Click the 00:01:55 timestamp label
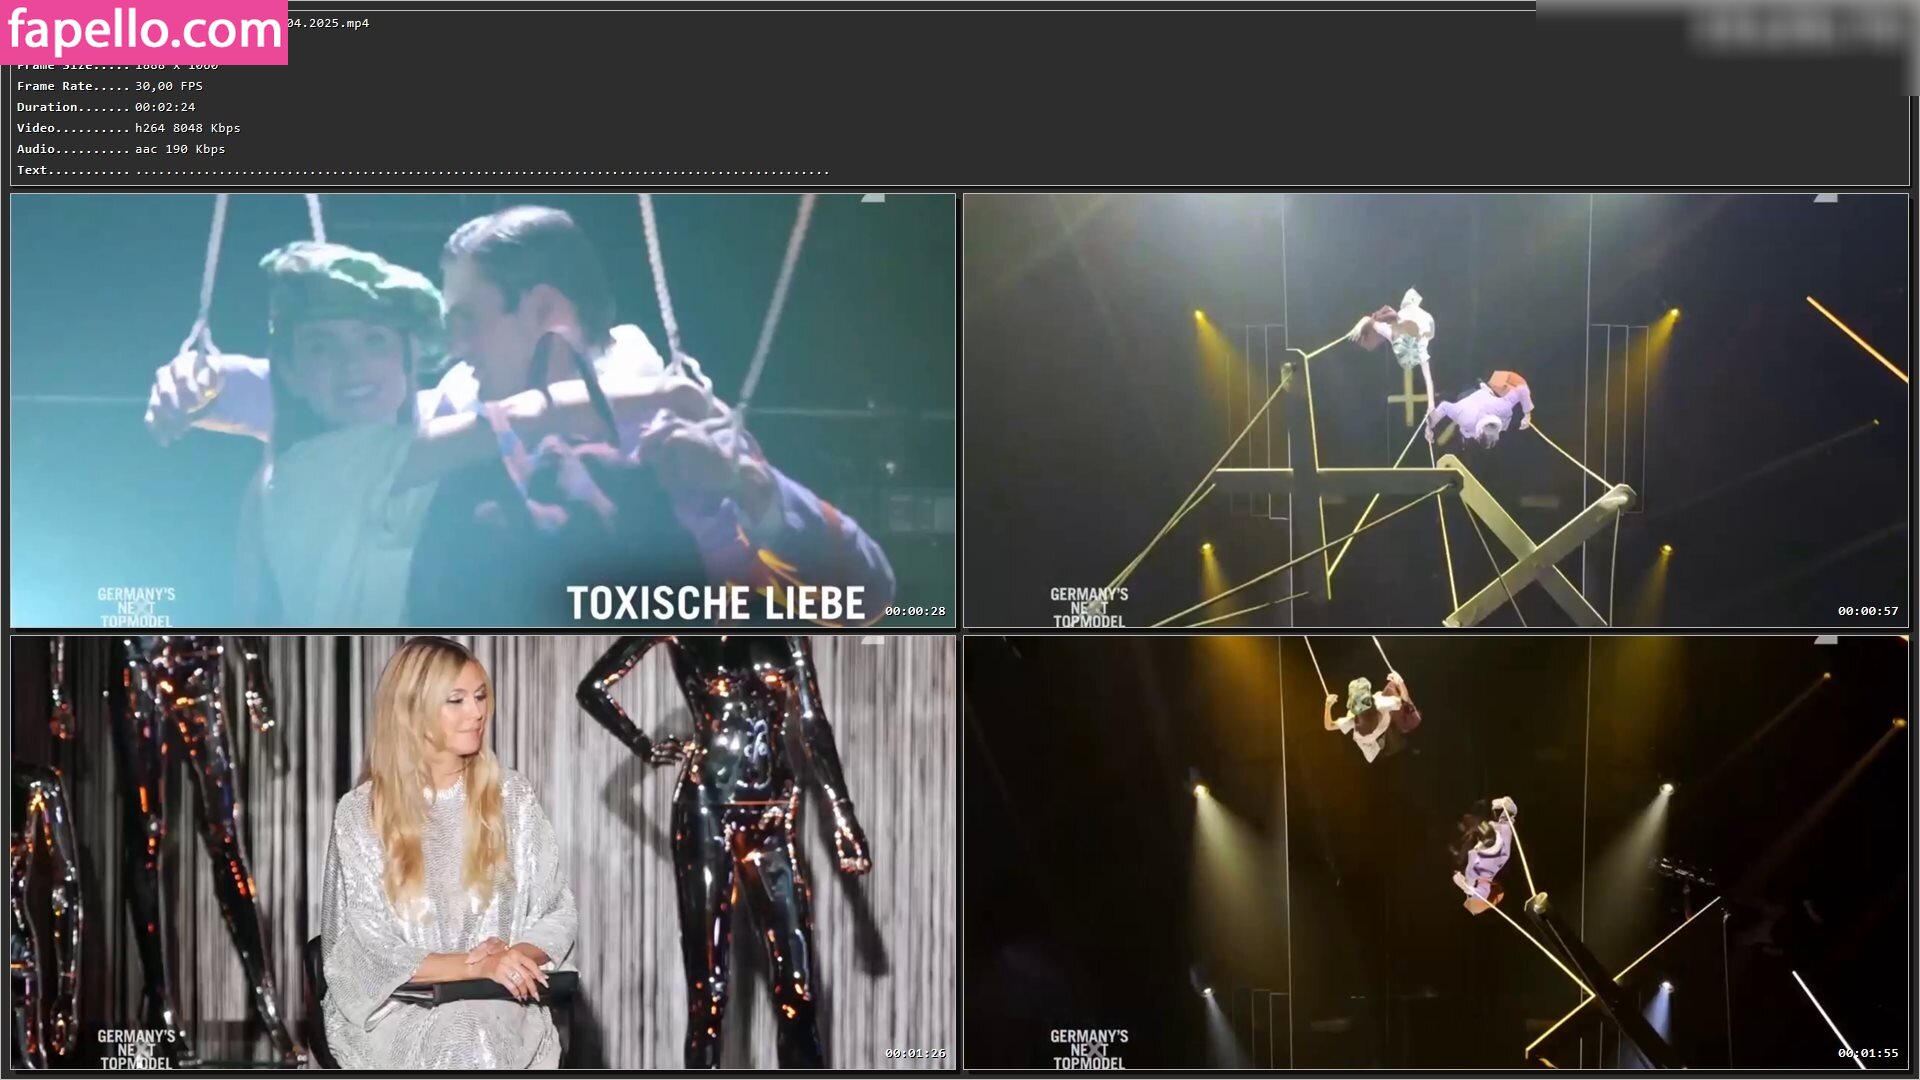 click(1867, 1053)
